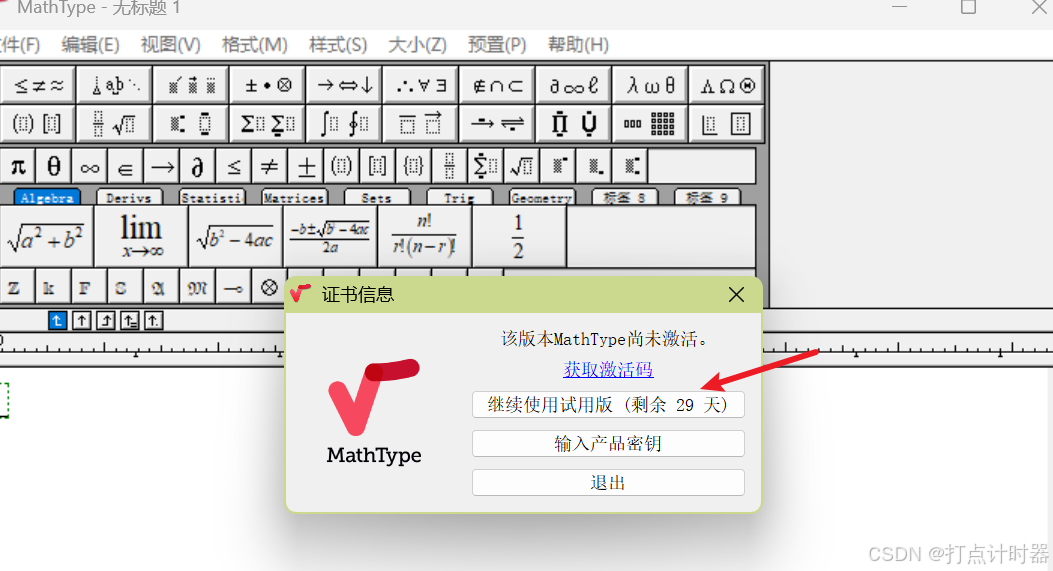Insert the right arrow from small bar
Screen dimensions: 1053x571
162,166
